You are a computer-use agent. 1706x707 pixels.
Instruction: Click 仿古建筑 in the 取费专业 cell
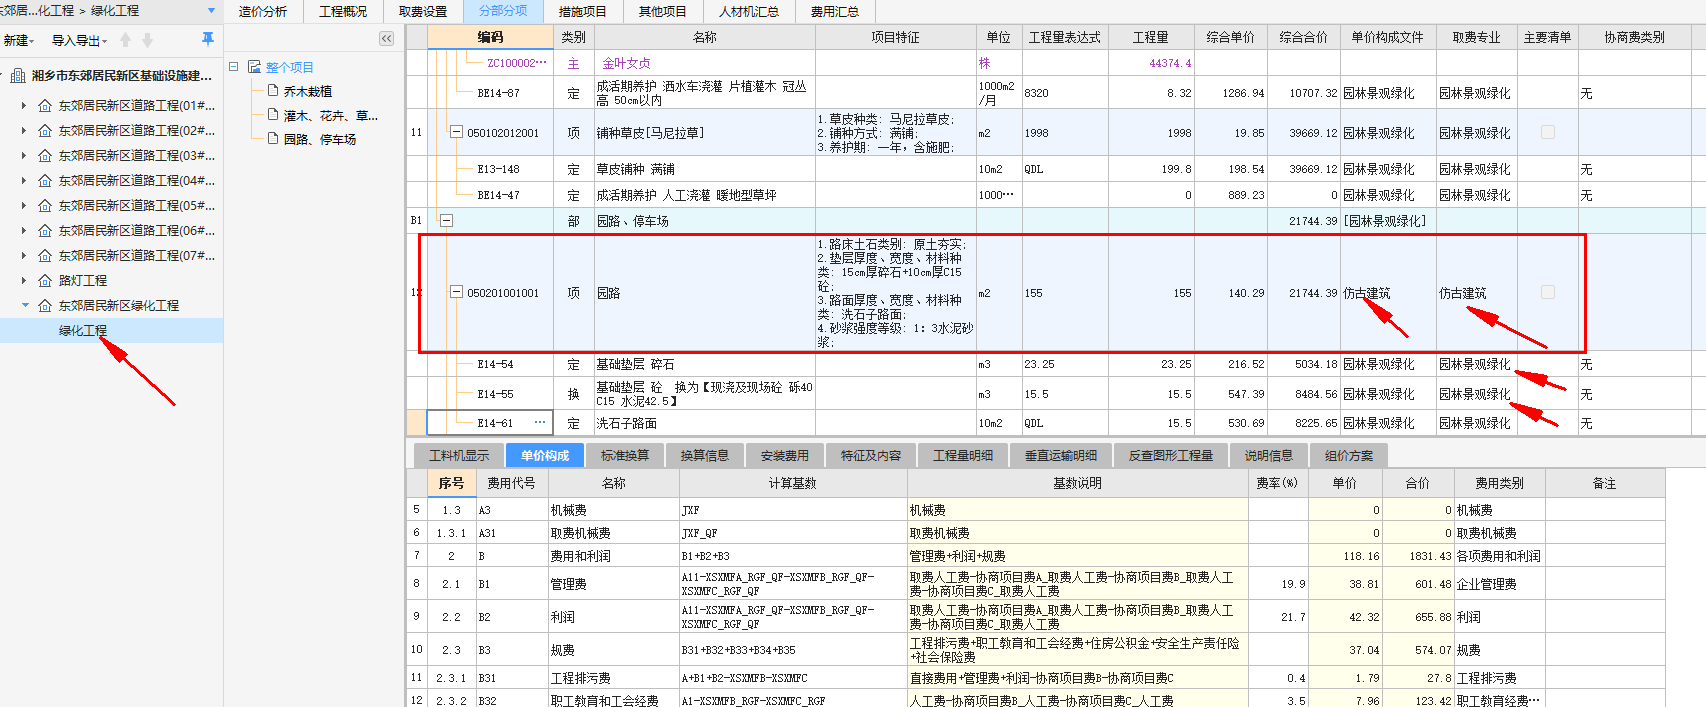[1463, 293]
